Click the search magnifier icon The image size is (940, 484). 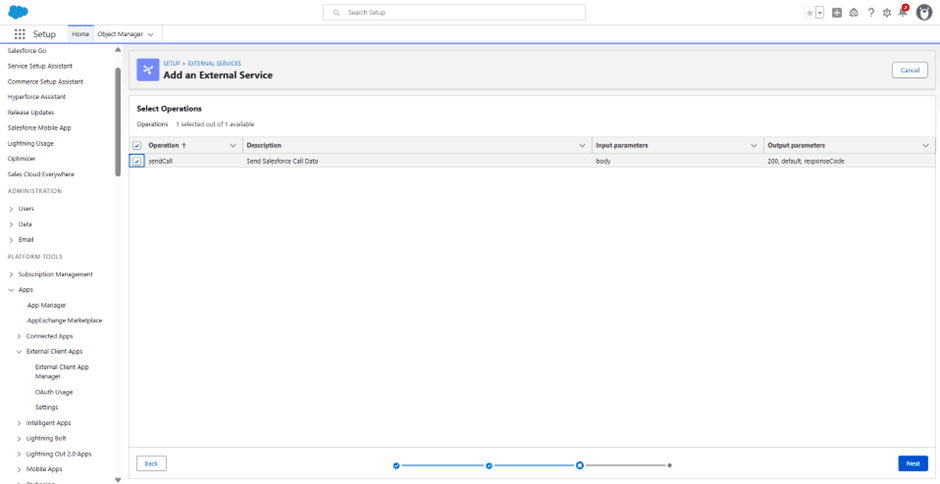tap(337, 13)
